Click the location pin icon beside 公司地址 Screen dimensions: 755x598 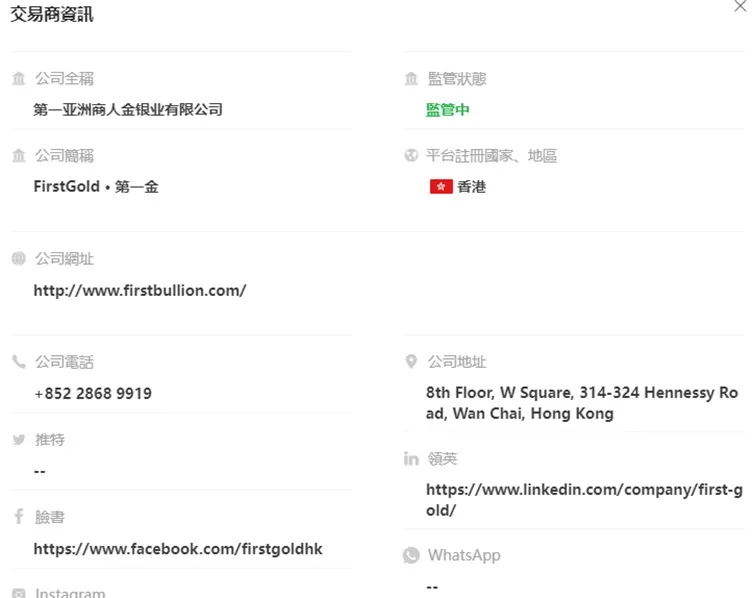click(x=411, y=362)
